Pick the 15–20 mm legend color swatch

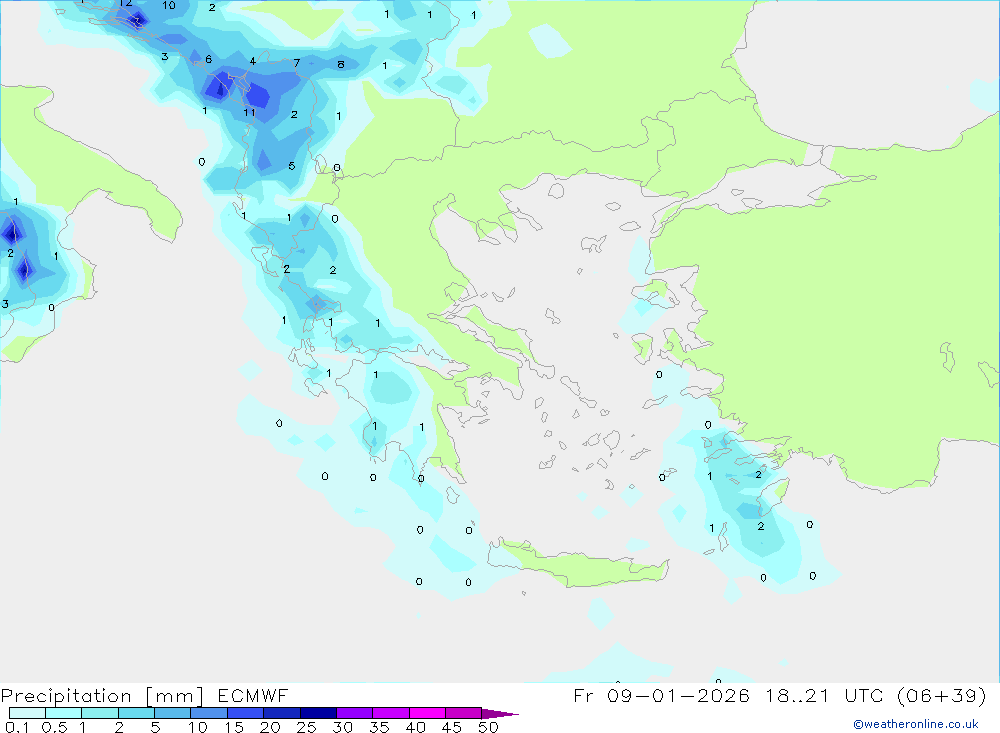[x=246, y=713]
